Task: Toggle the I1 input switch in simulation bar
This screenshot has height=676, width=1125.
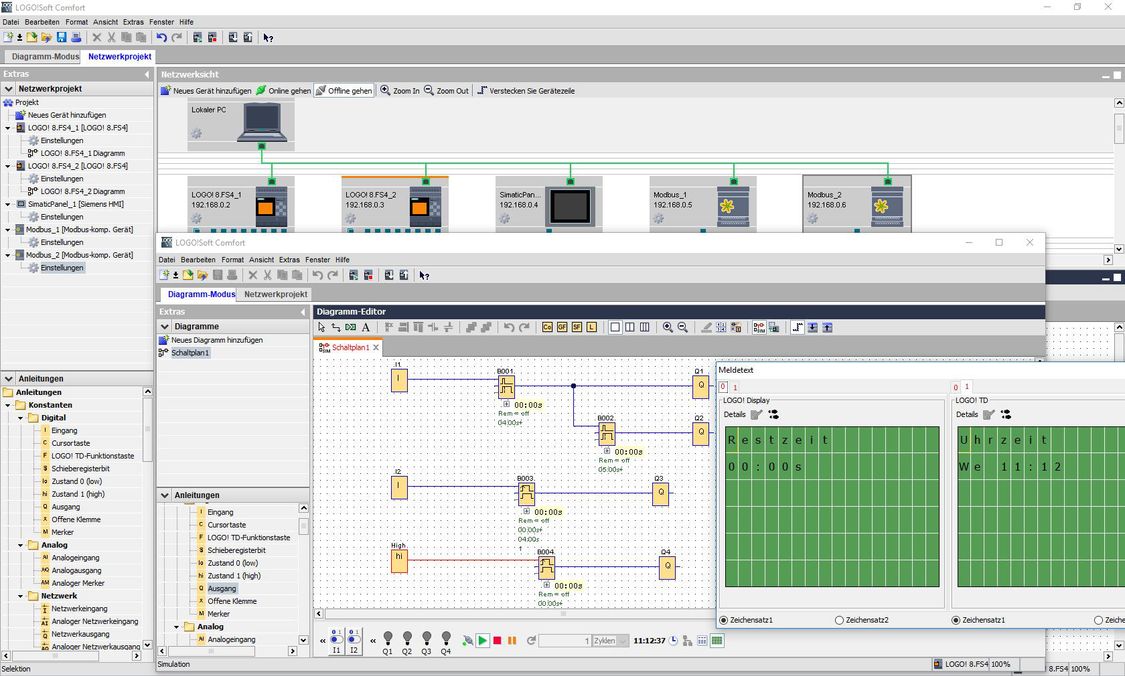Action: 336,638
